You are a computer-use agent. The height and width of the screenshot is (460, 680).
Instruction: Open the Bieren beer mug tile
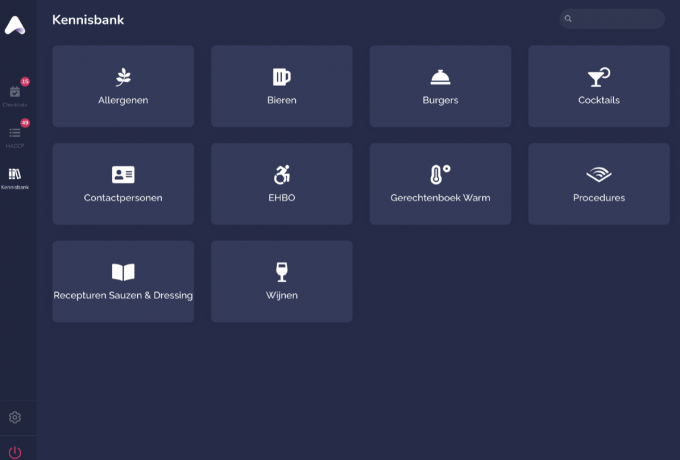[x=281, y=86]
